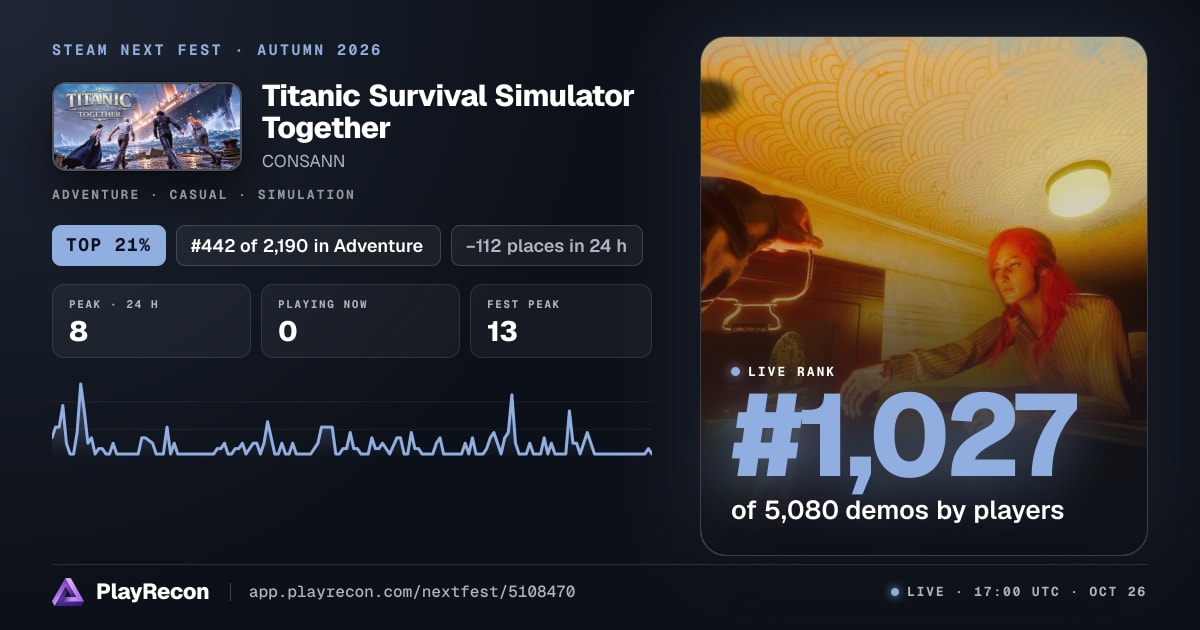Select the TOP 21% badge
Screen dimensions: 1200x630
pos(108,245)
